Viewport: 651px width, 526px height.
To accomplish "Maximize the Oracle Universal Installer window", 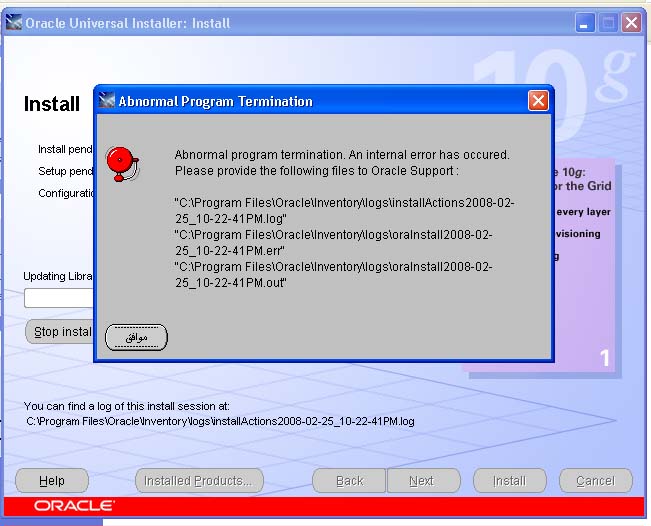I will pyautogui.click(x=608, y=22).
